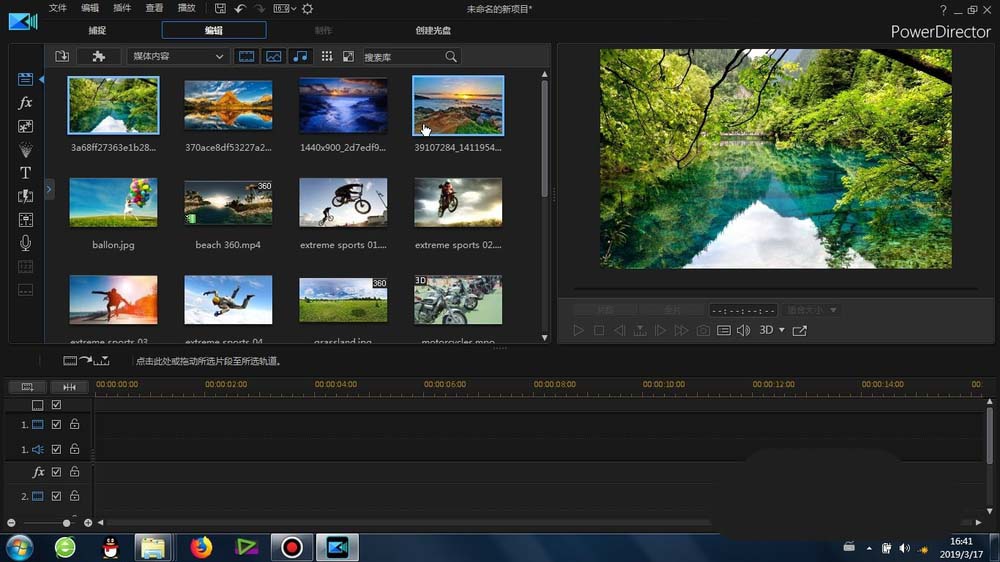Image resolution: width=1000 pixels, height=562 pixels.
Task: Open the 媒体内容 dropdown
Action: point(177,57)
